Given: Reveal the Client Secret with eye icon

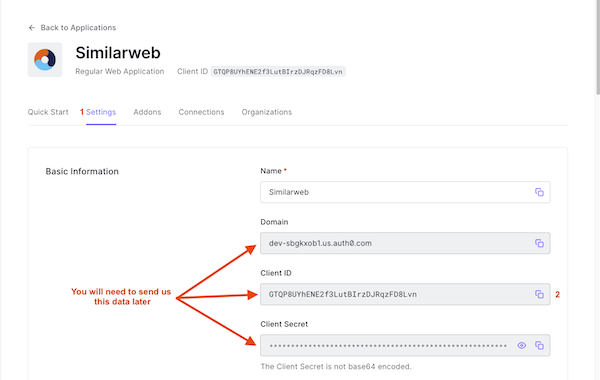Looking at the screenshot, I should click(522, 346).
